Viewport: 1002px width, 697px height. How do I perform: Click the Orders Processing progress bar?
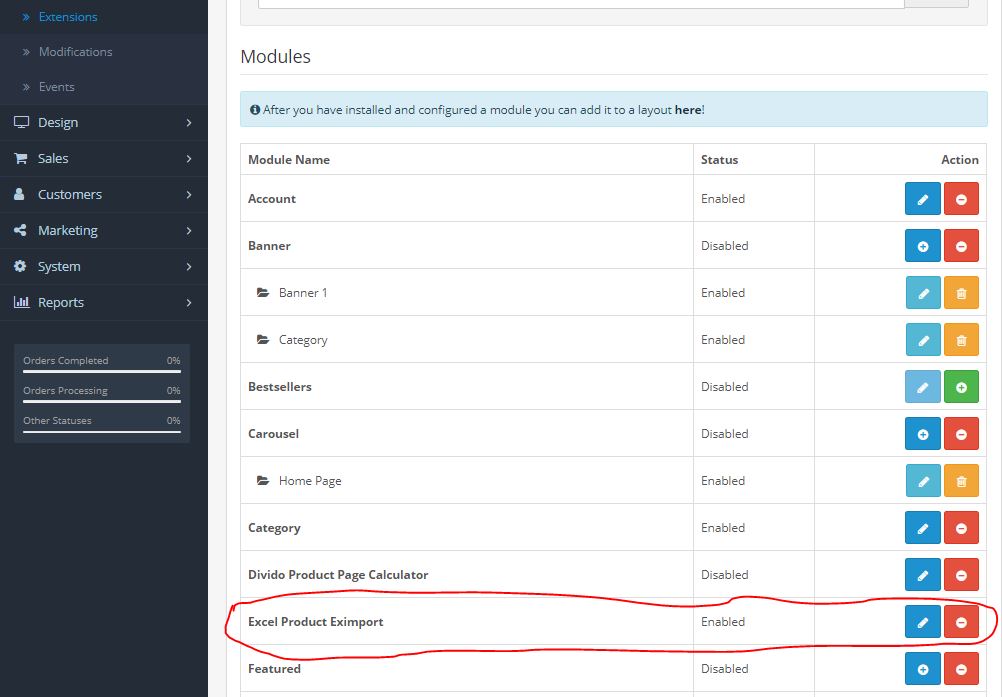(102, 401)
